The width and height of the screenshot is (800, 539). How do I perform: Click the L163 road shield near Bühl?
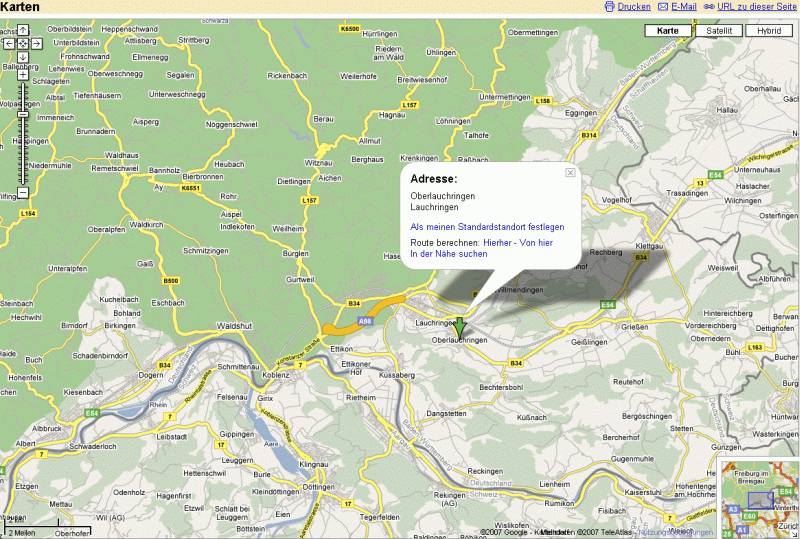pos(755,348)
